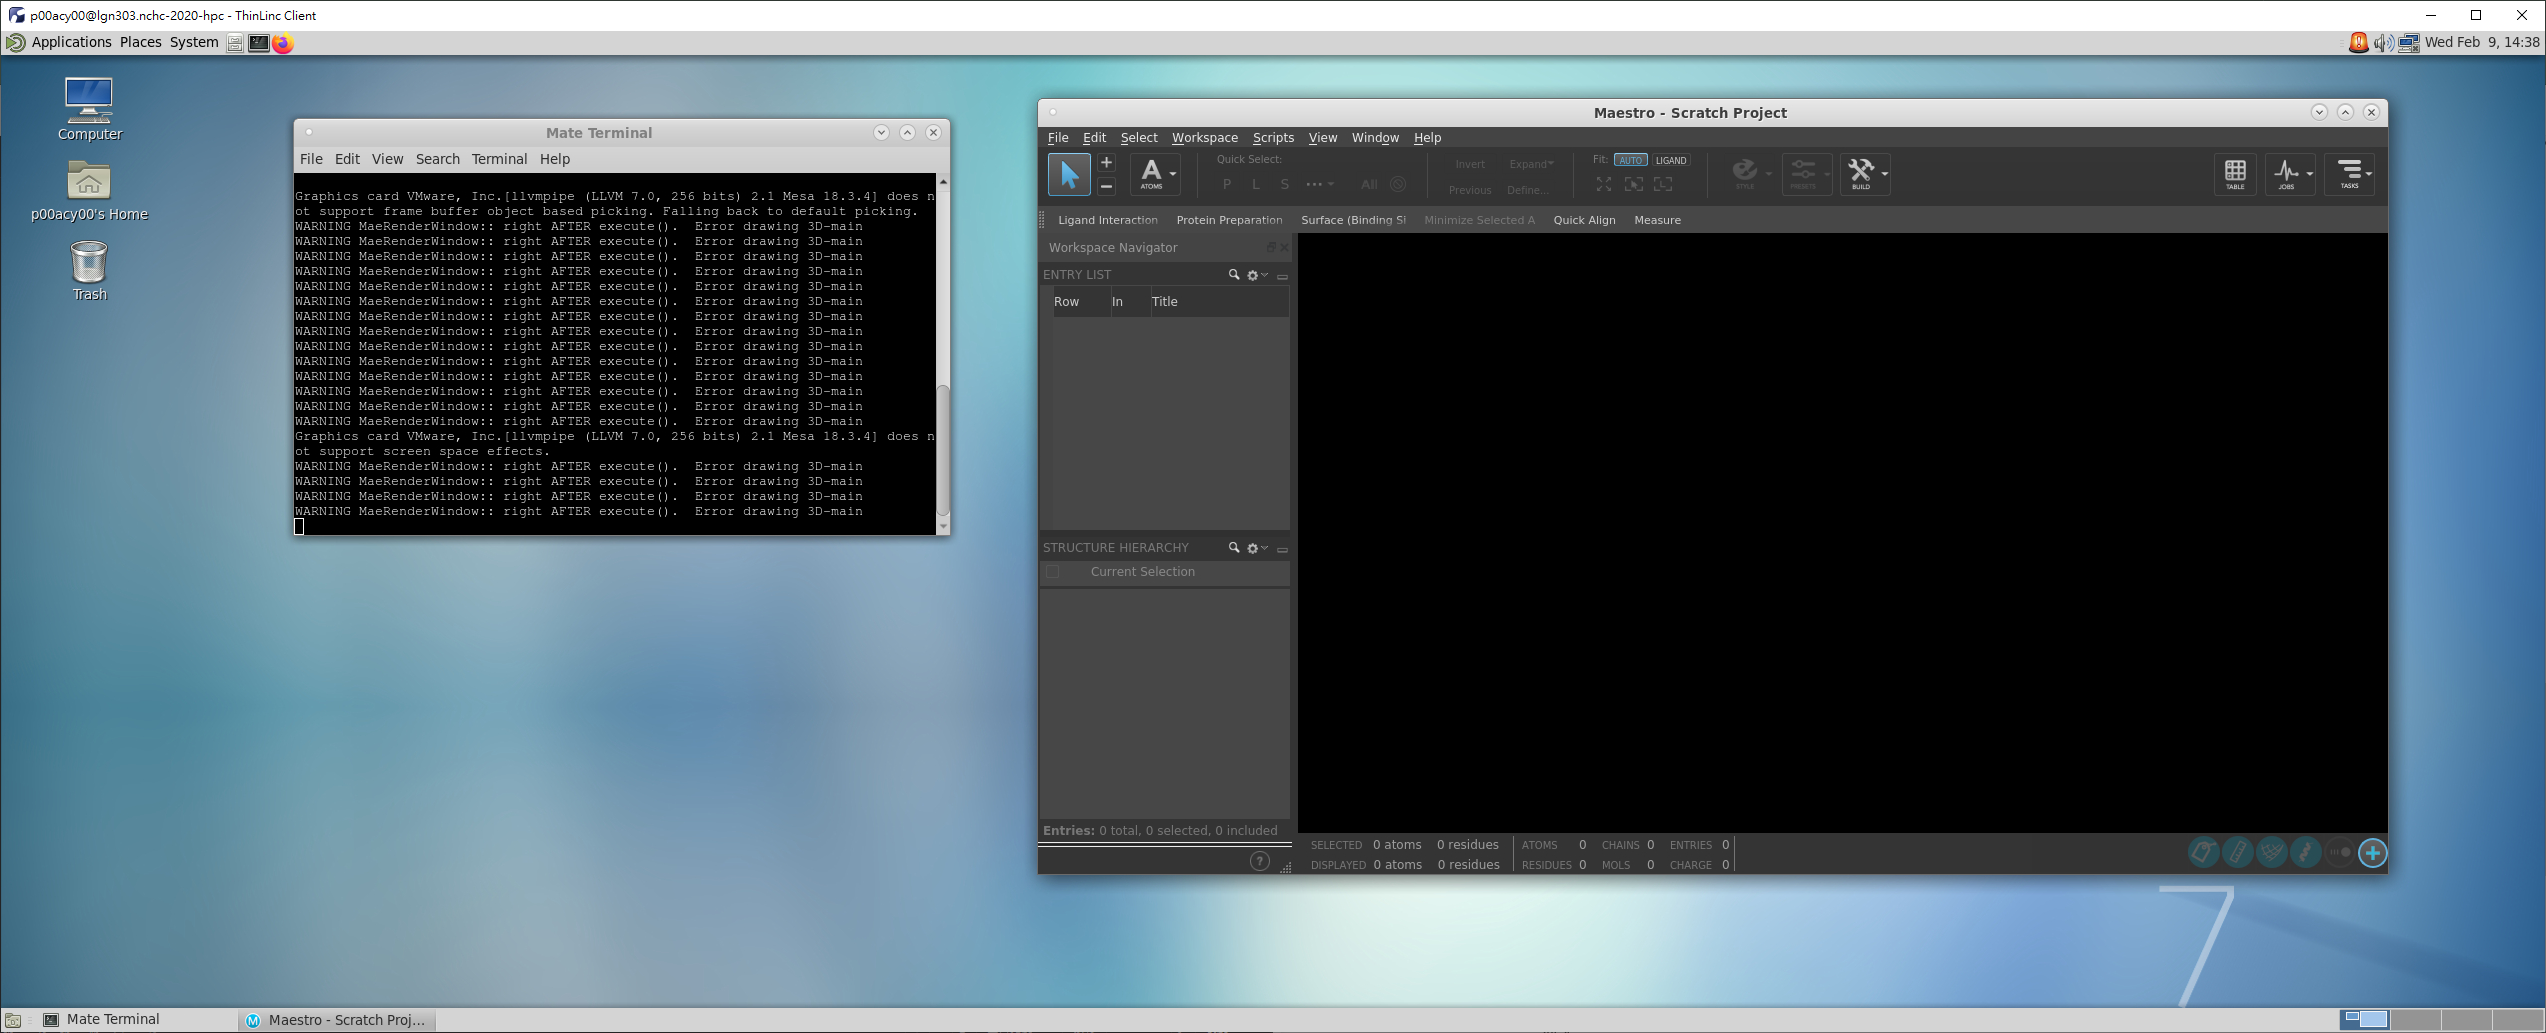Open the project TABLE
2546x1033 pixels.
(2235, 174)
